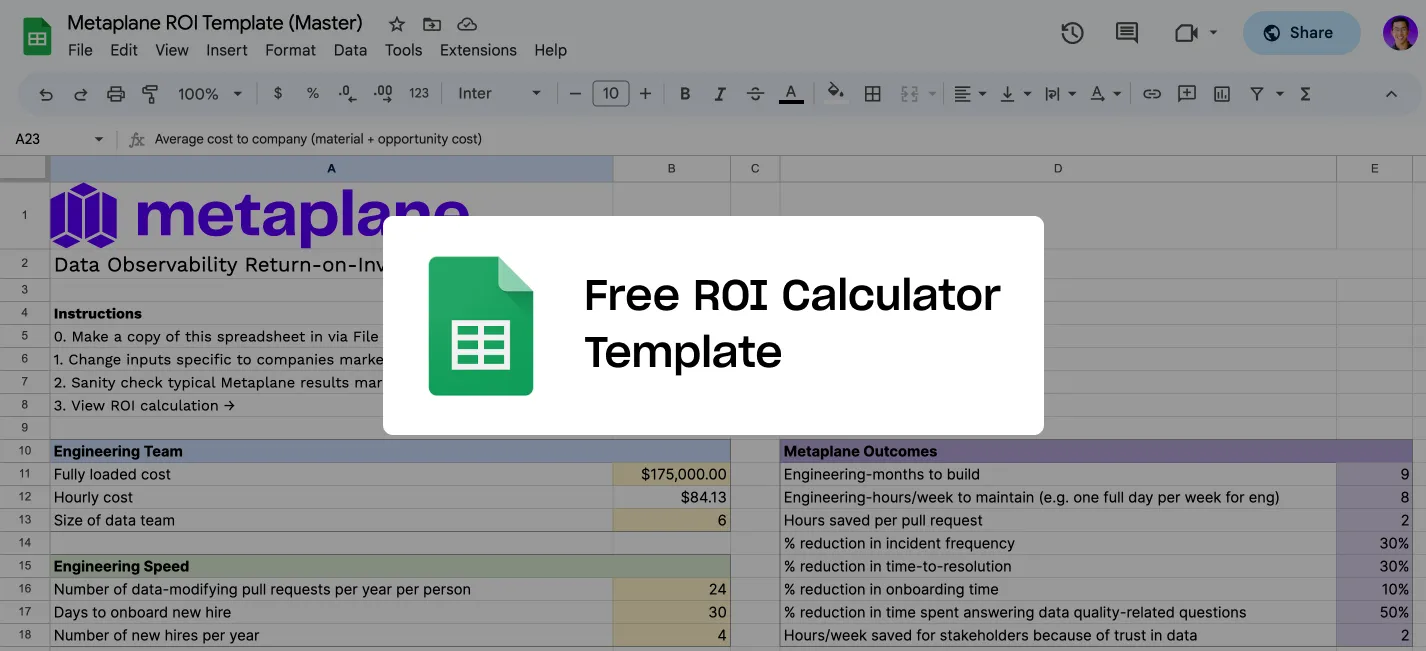Open the vertical align dropdown
The width and height of the screenshot is (1426, 651).
pos(1015,94)
